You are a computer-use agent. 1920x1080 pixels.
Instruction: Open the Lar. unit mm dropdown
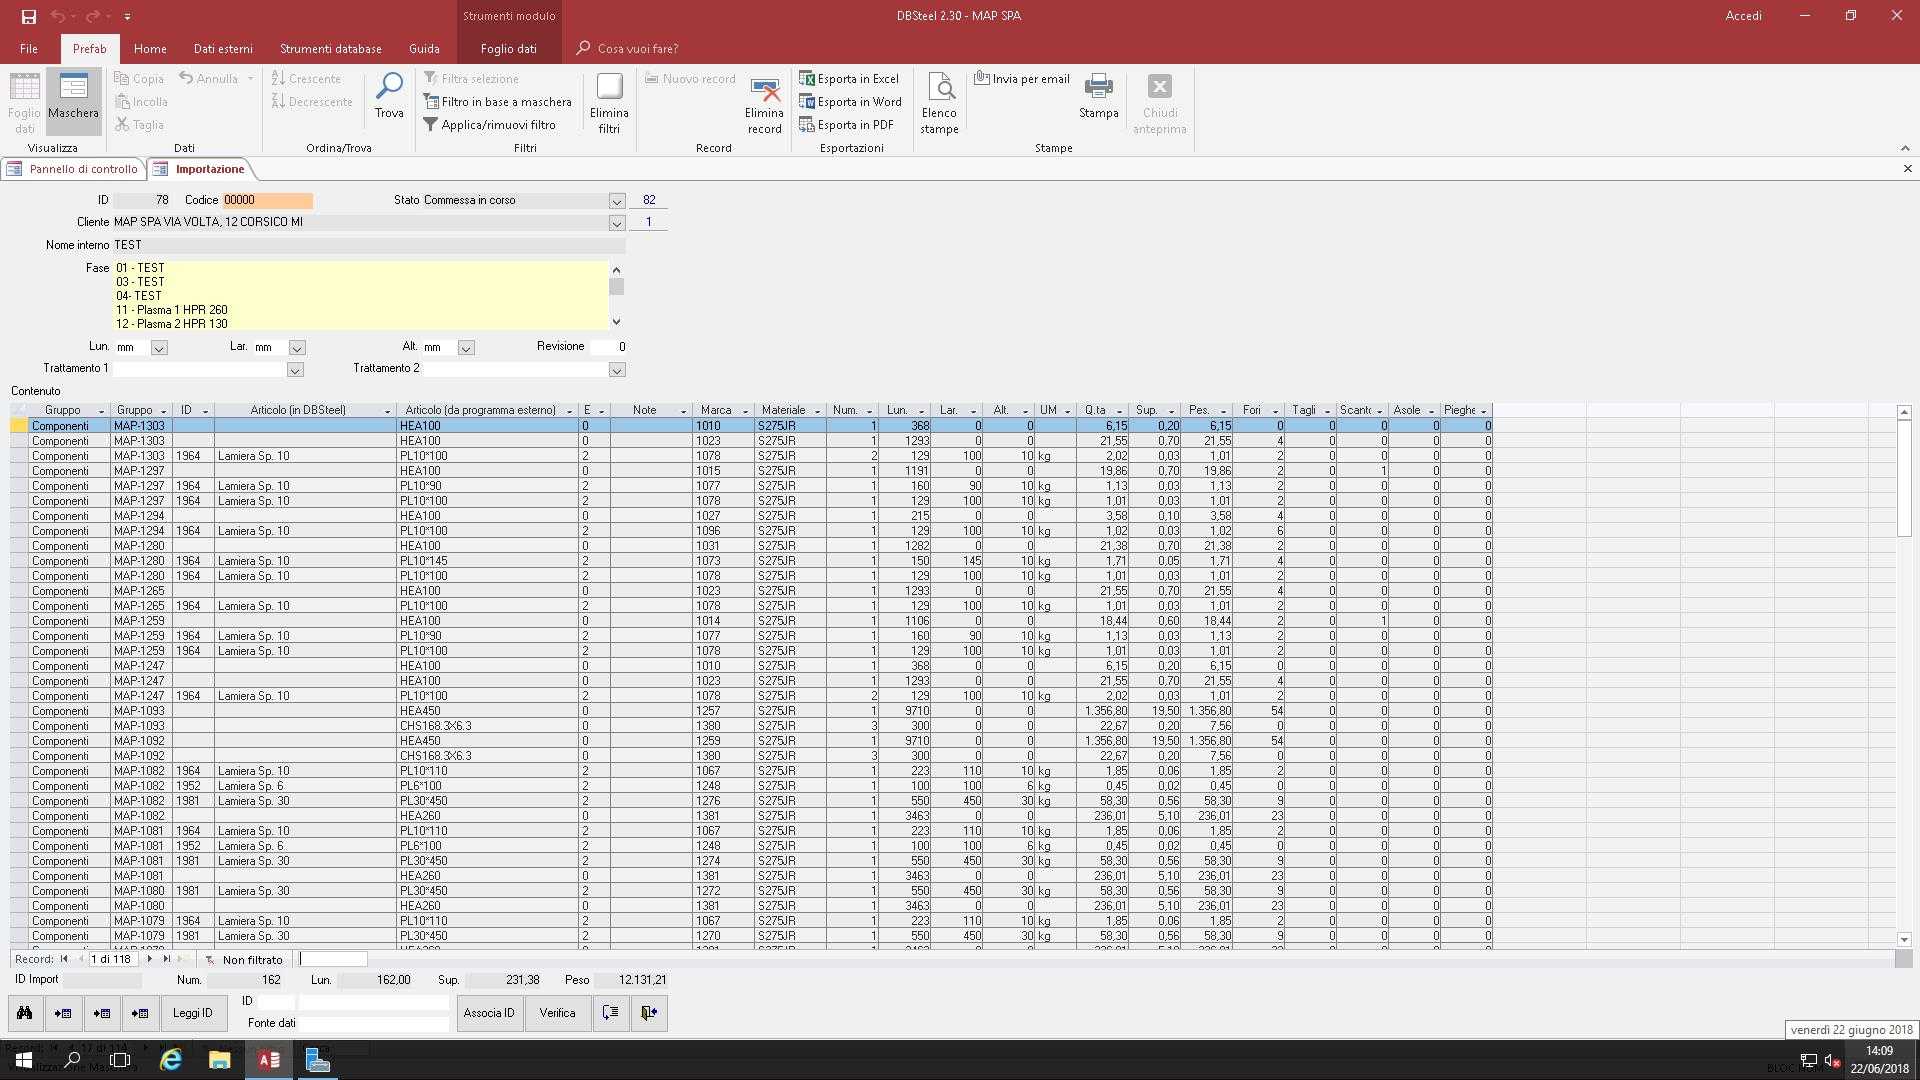coord(297,348)
